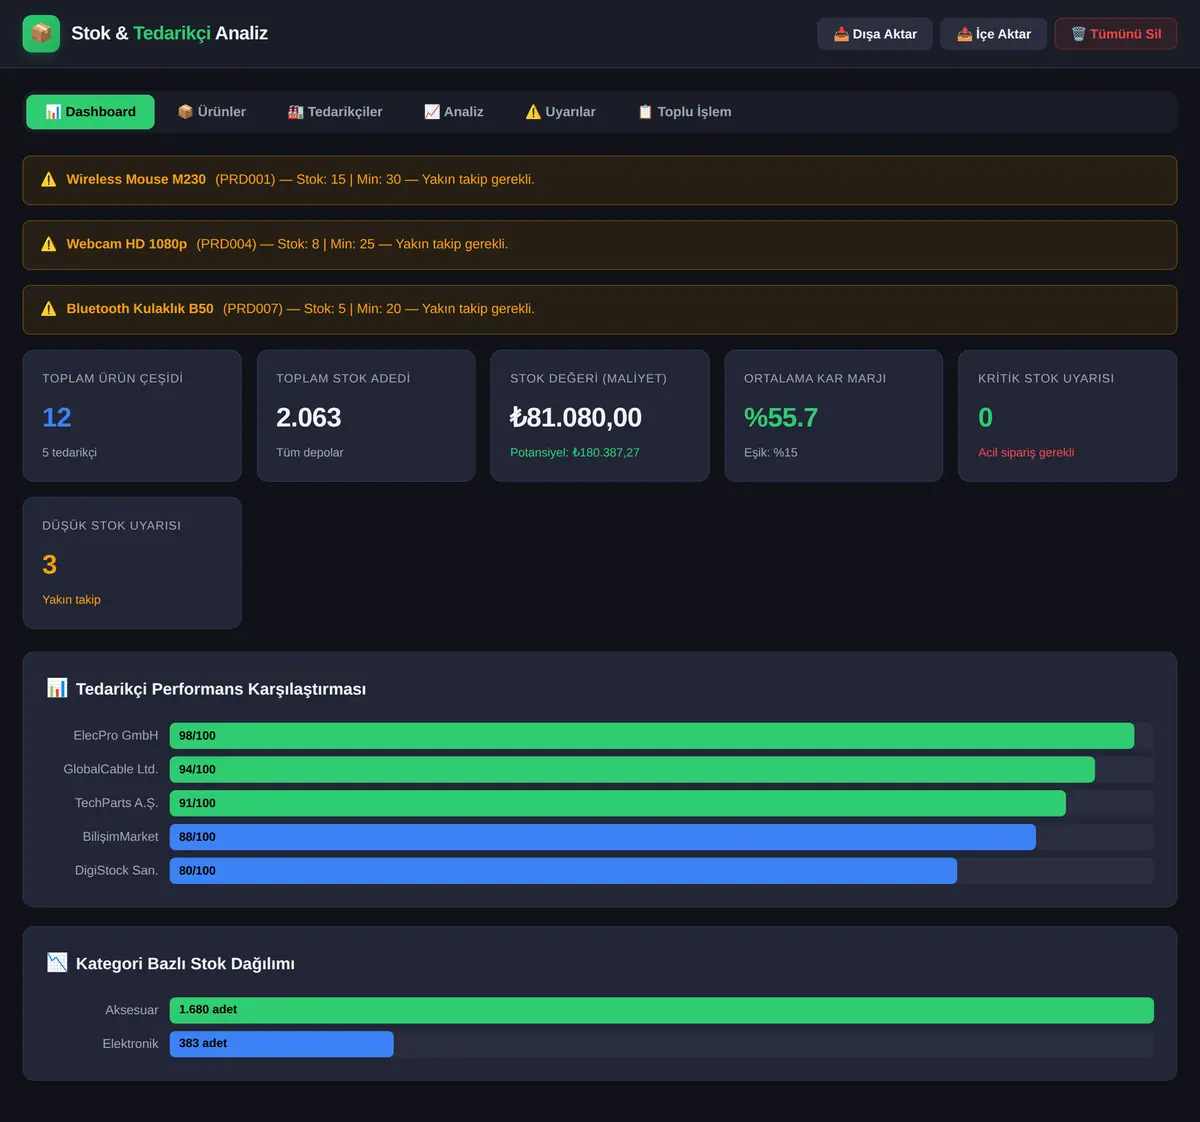Click the 5 tedarikçi text

(x=70, y=453)
